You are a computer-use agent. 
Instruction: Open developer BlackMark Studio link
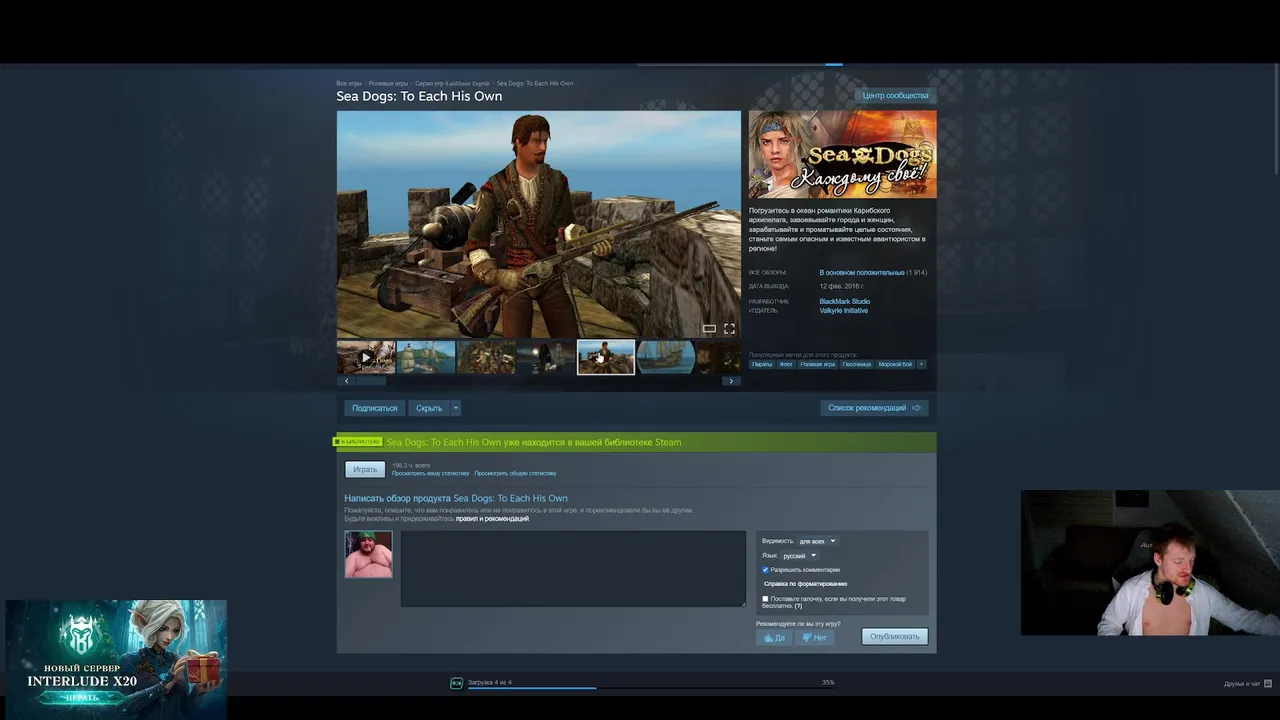click(x=845, y=301)
